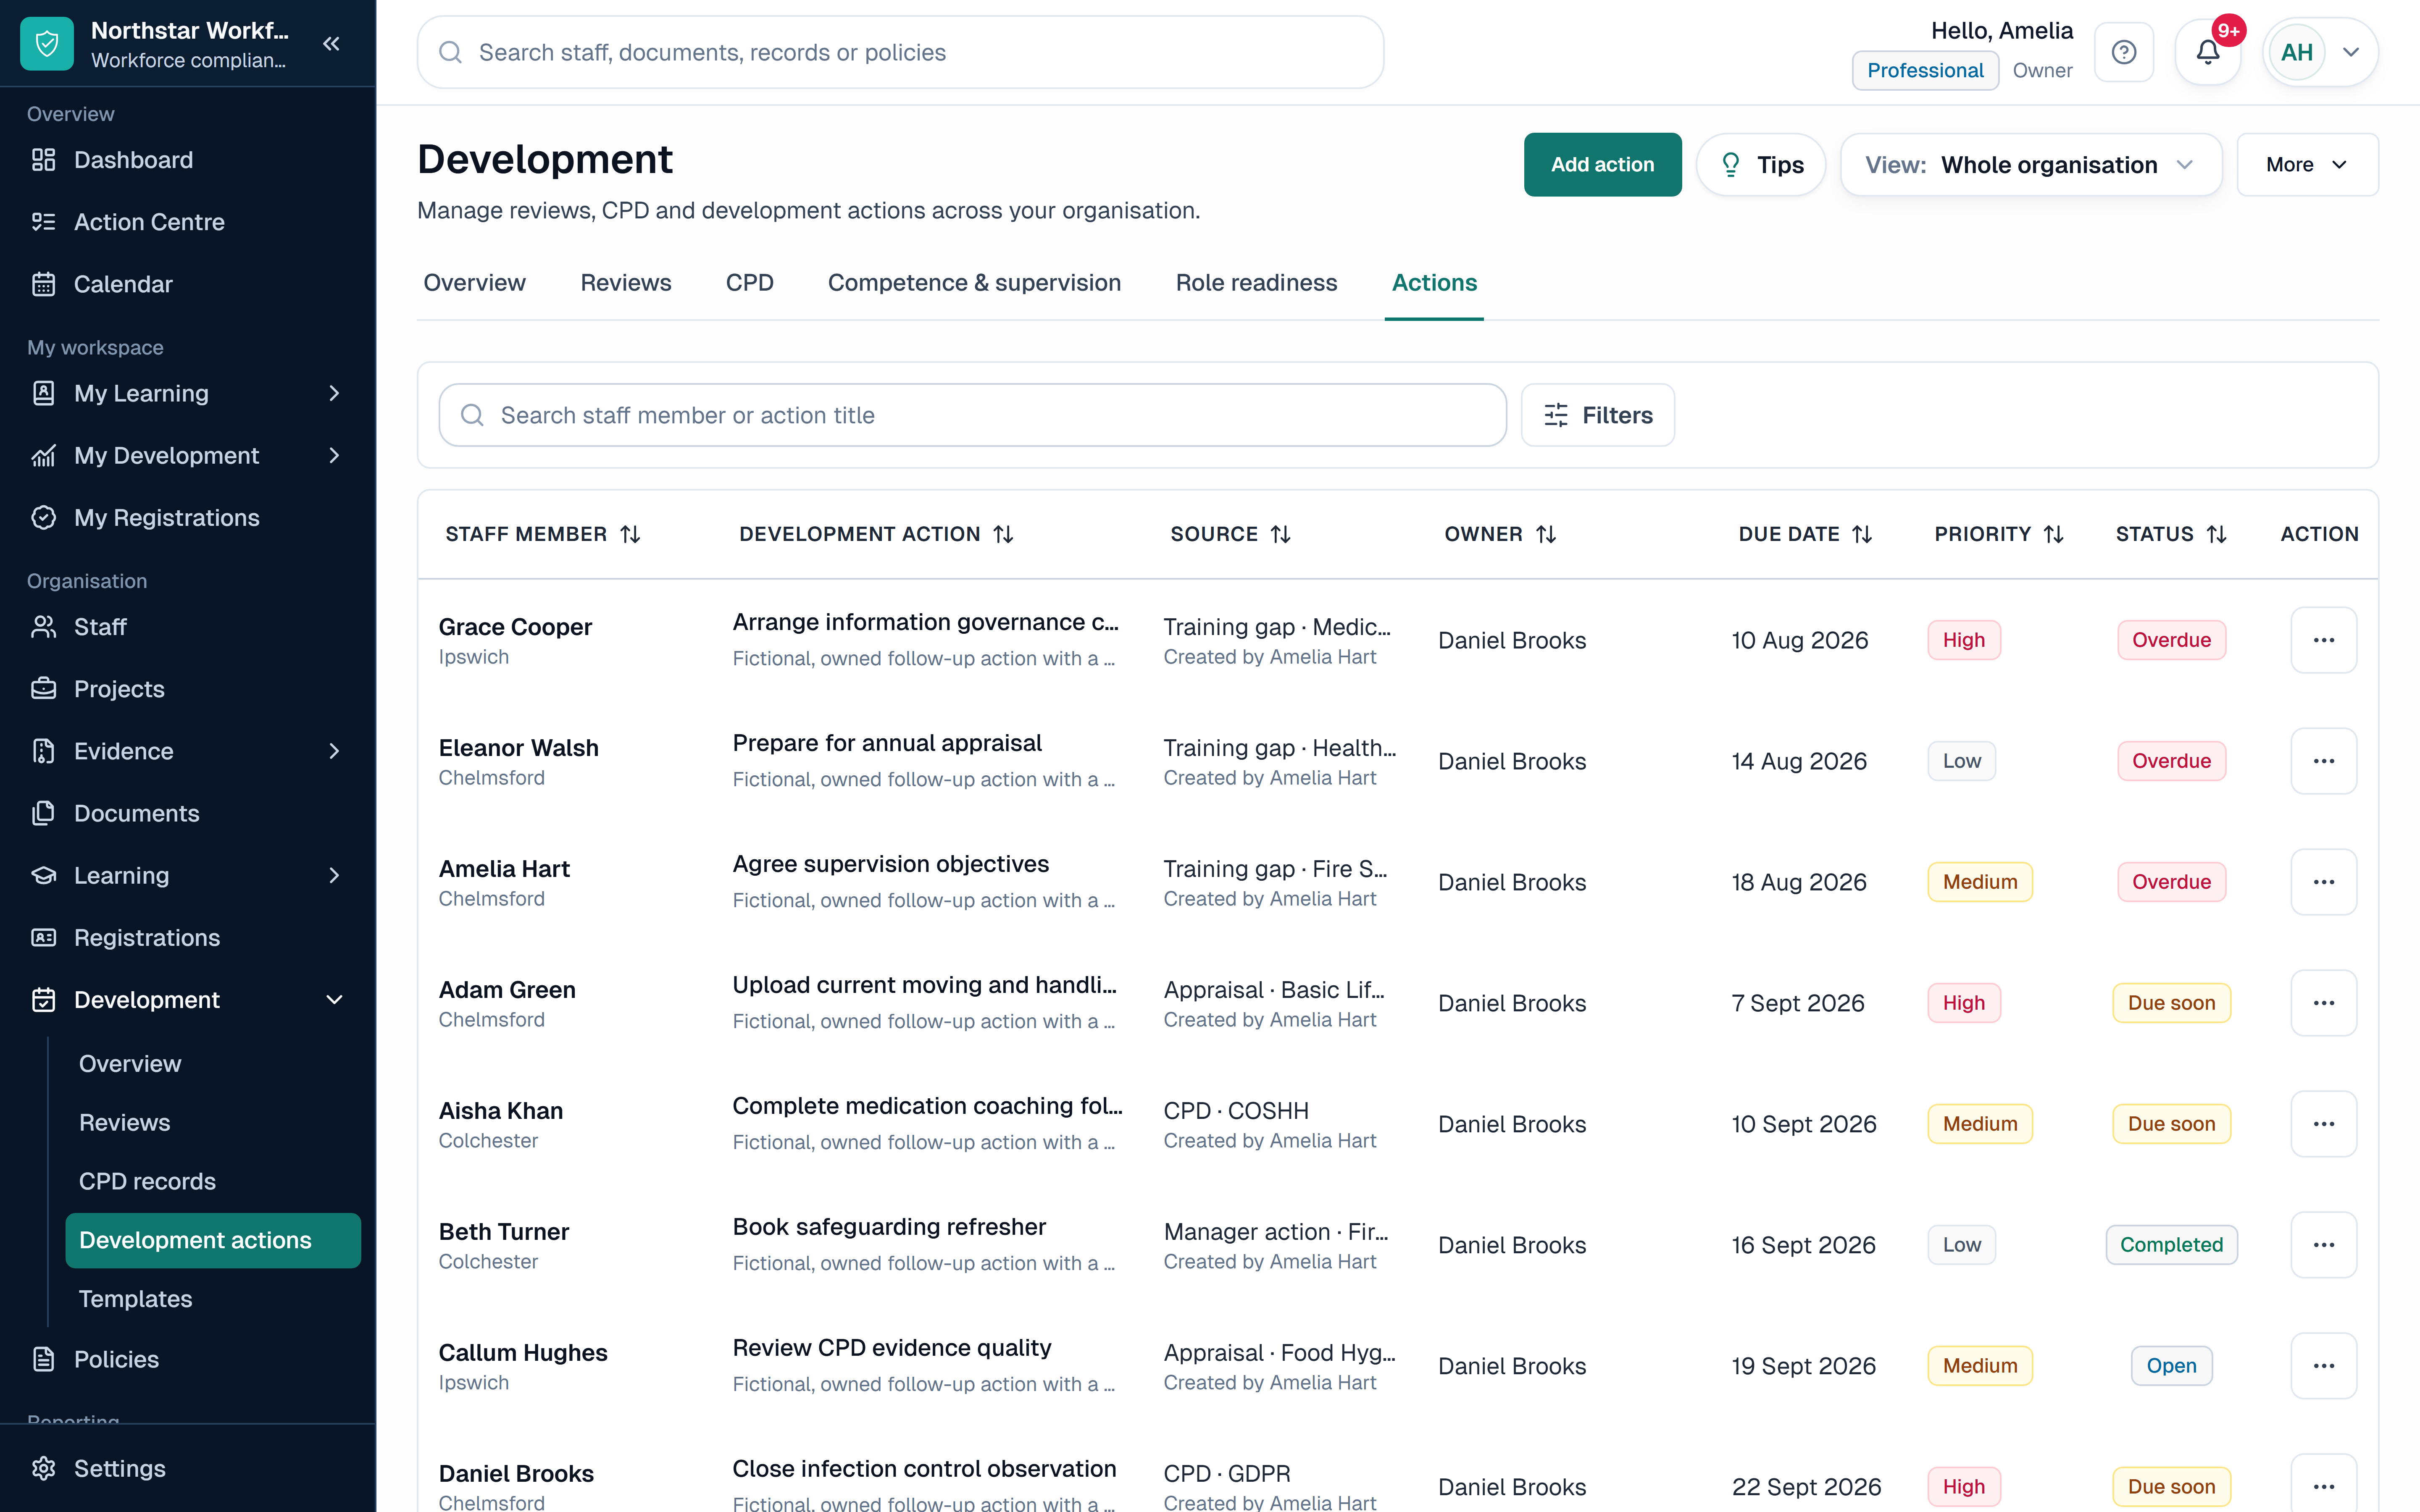The height and width of the screenshot is (1512, 2420).
Task: Expand Evidence submenu
Action: coord(334,751)
